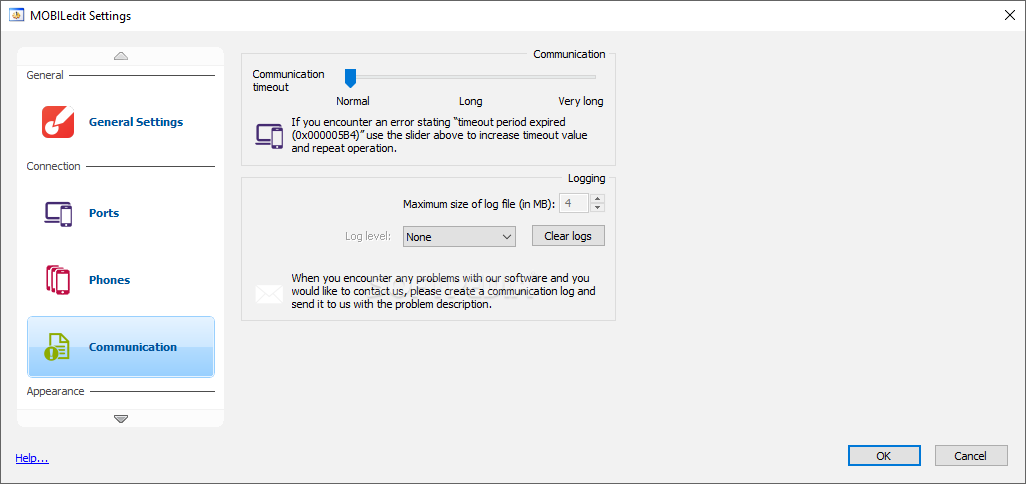Click the 'Normal' slider label
The image size is (1026, 484).
point(353,101)
